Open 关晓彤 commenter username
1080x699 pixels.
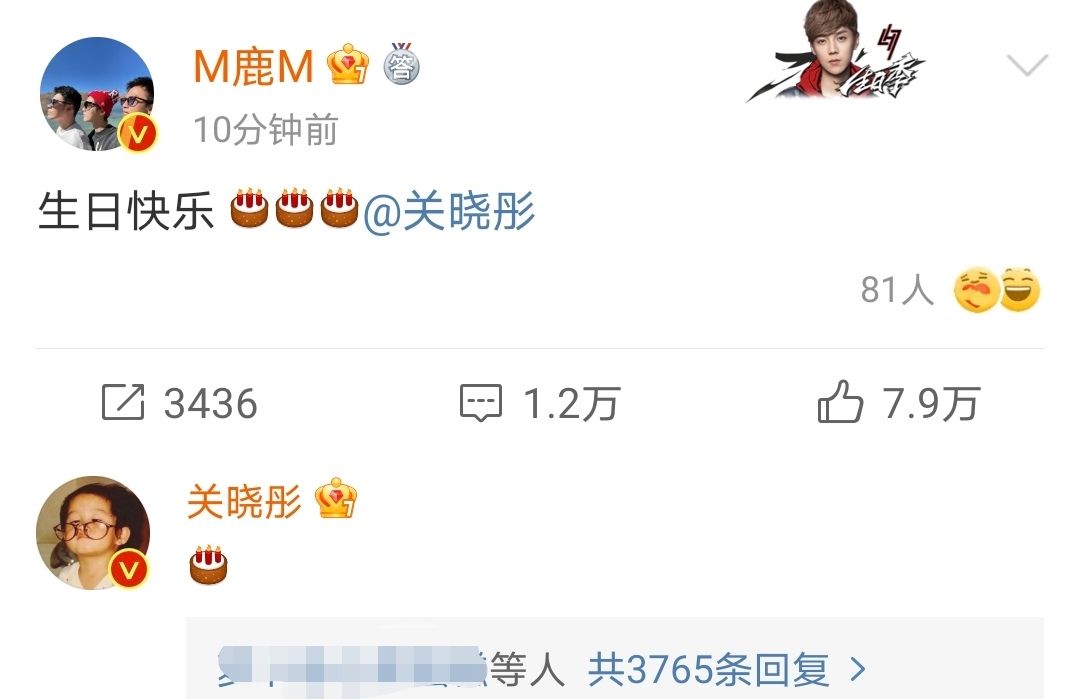coord(245,501)
